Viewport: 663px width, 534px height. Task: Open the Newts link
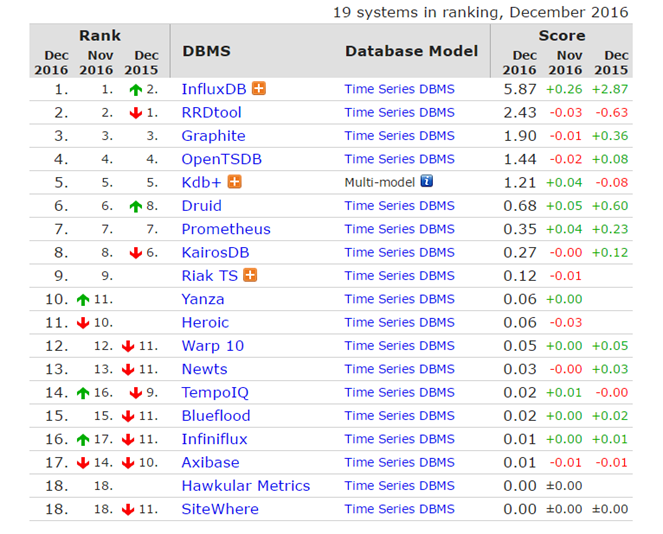pyautogui.click(x=205, y=369)
